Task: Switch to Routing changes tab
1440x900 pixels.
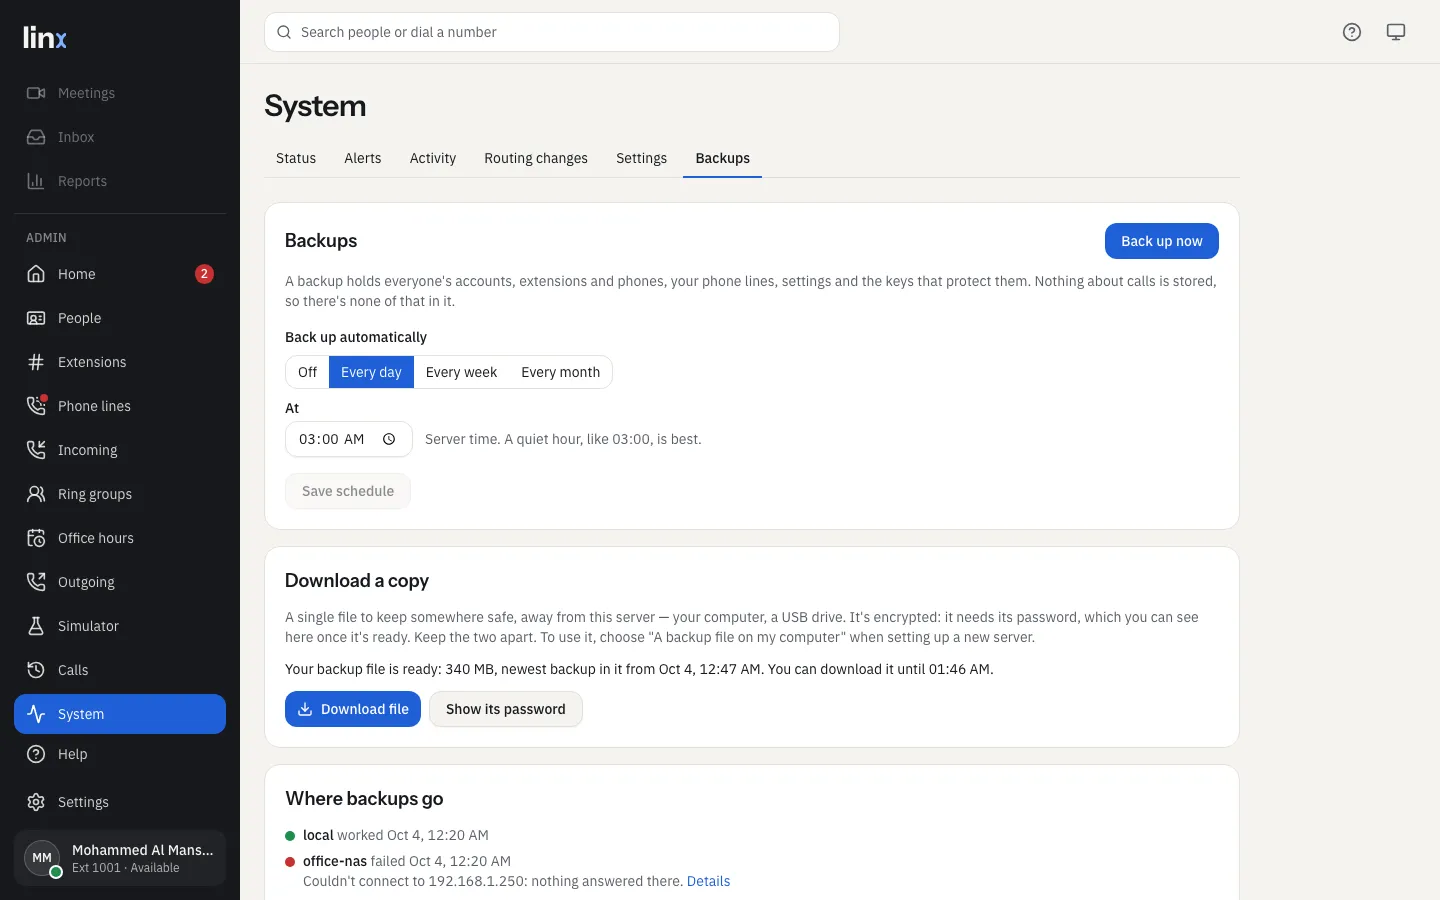Action: (536, 158)
